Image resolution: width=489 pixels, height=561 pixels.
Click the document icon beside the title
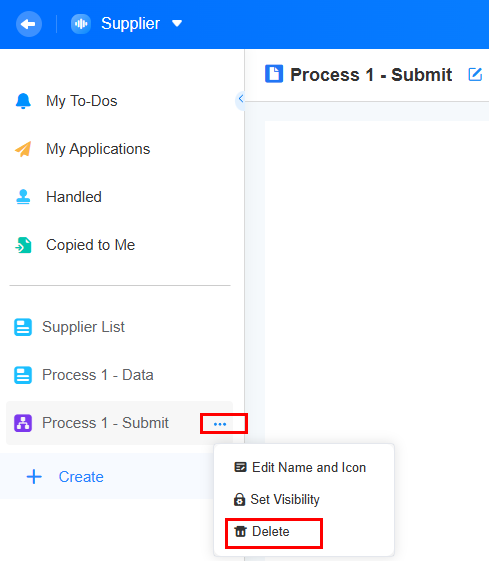pyautogui.click(x=274, y=74)
